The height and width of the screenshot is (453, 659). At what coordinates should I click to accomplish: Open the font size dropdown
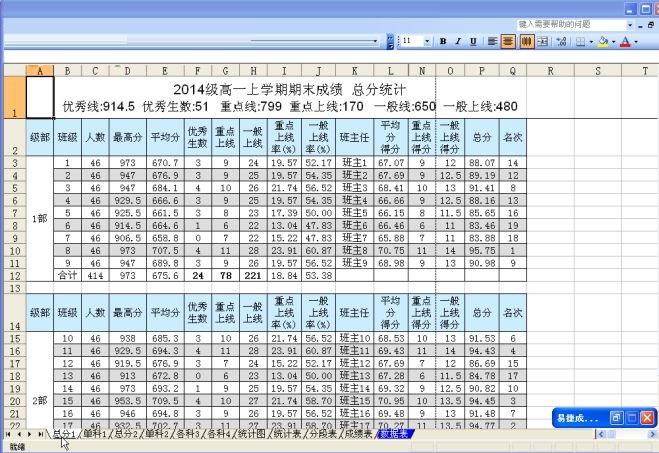[x=428, y=42]
